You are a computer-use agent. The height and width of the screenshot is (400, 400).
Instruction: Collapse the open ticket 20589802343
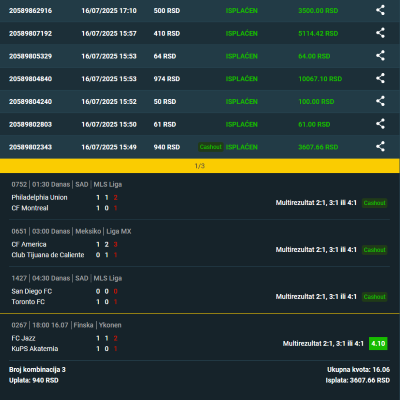200,147
